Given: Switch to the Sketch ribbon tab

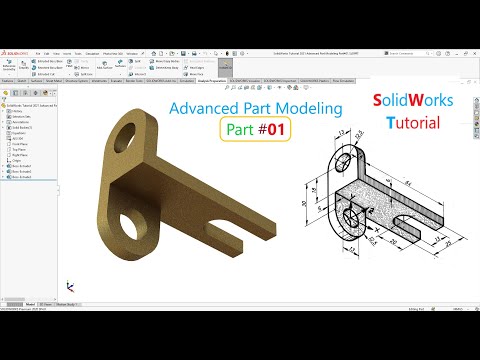Looking at the screenshot, I should pyautogui.click(x=22, y=81).
